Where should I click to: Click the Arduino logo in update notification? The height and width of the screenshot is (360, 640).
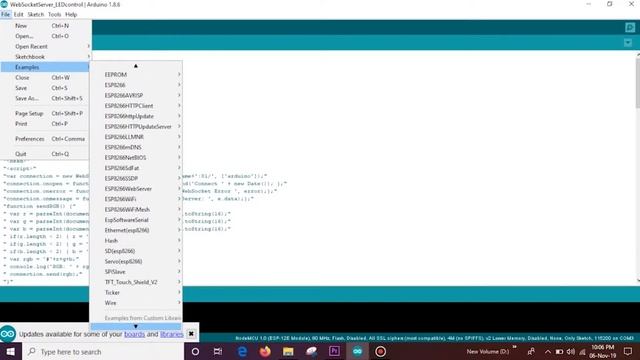point(8,334)
